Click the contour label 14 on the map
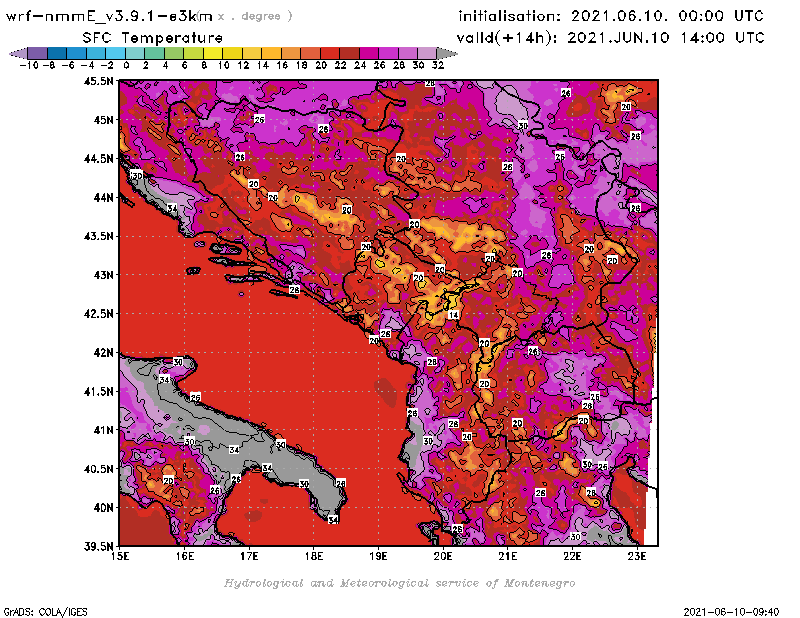800x618 pixels. (x=454, y=315)
